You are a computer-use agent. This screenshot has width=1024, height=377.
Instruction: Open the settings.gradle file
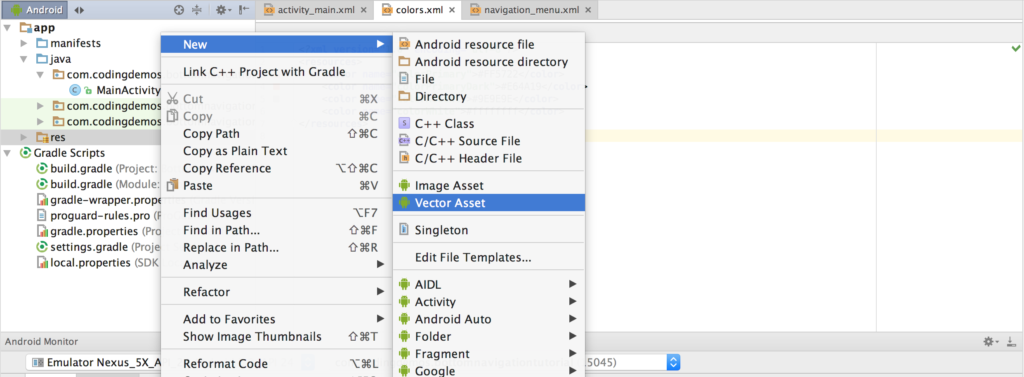(x=90, y=247)
